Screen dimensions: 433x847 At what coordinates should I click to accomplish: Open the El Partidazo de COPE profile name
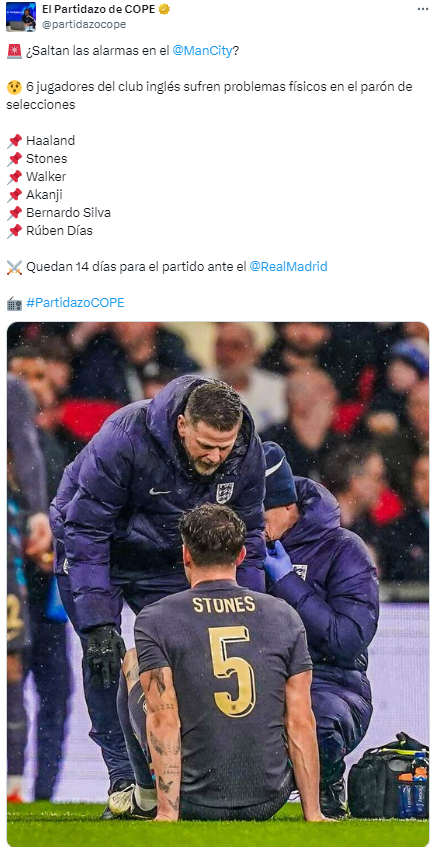point(99,9)
